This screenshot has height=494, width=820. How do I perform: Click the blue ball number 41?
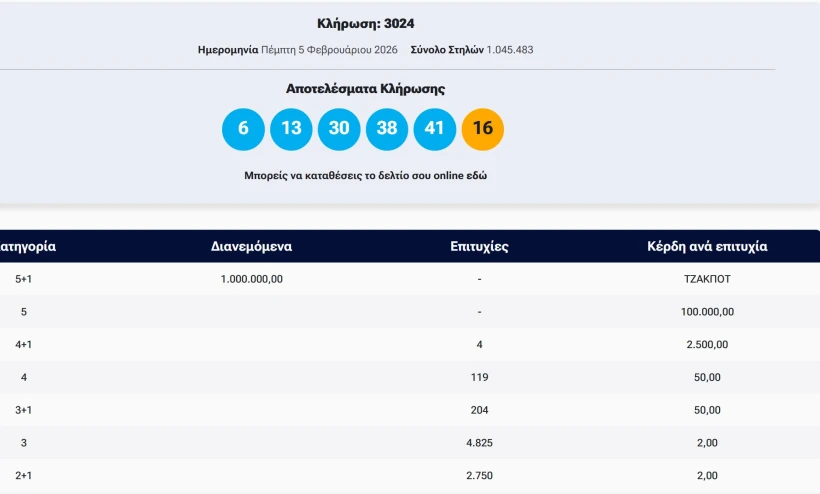point(435,129)
